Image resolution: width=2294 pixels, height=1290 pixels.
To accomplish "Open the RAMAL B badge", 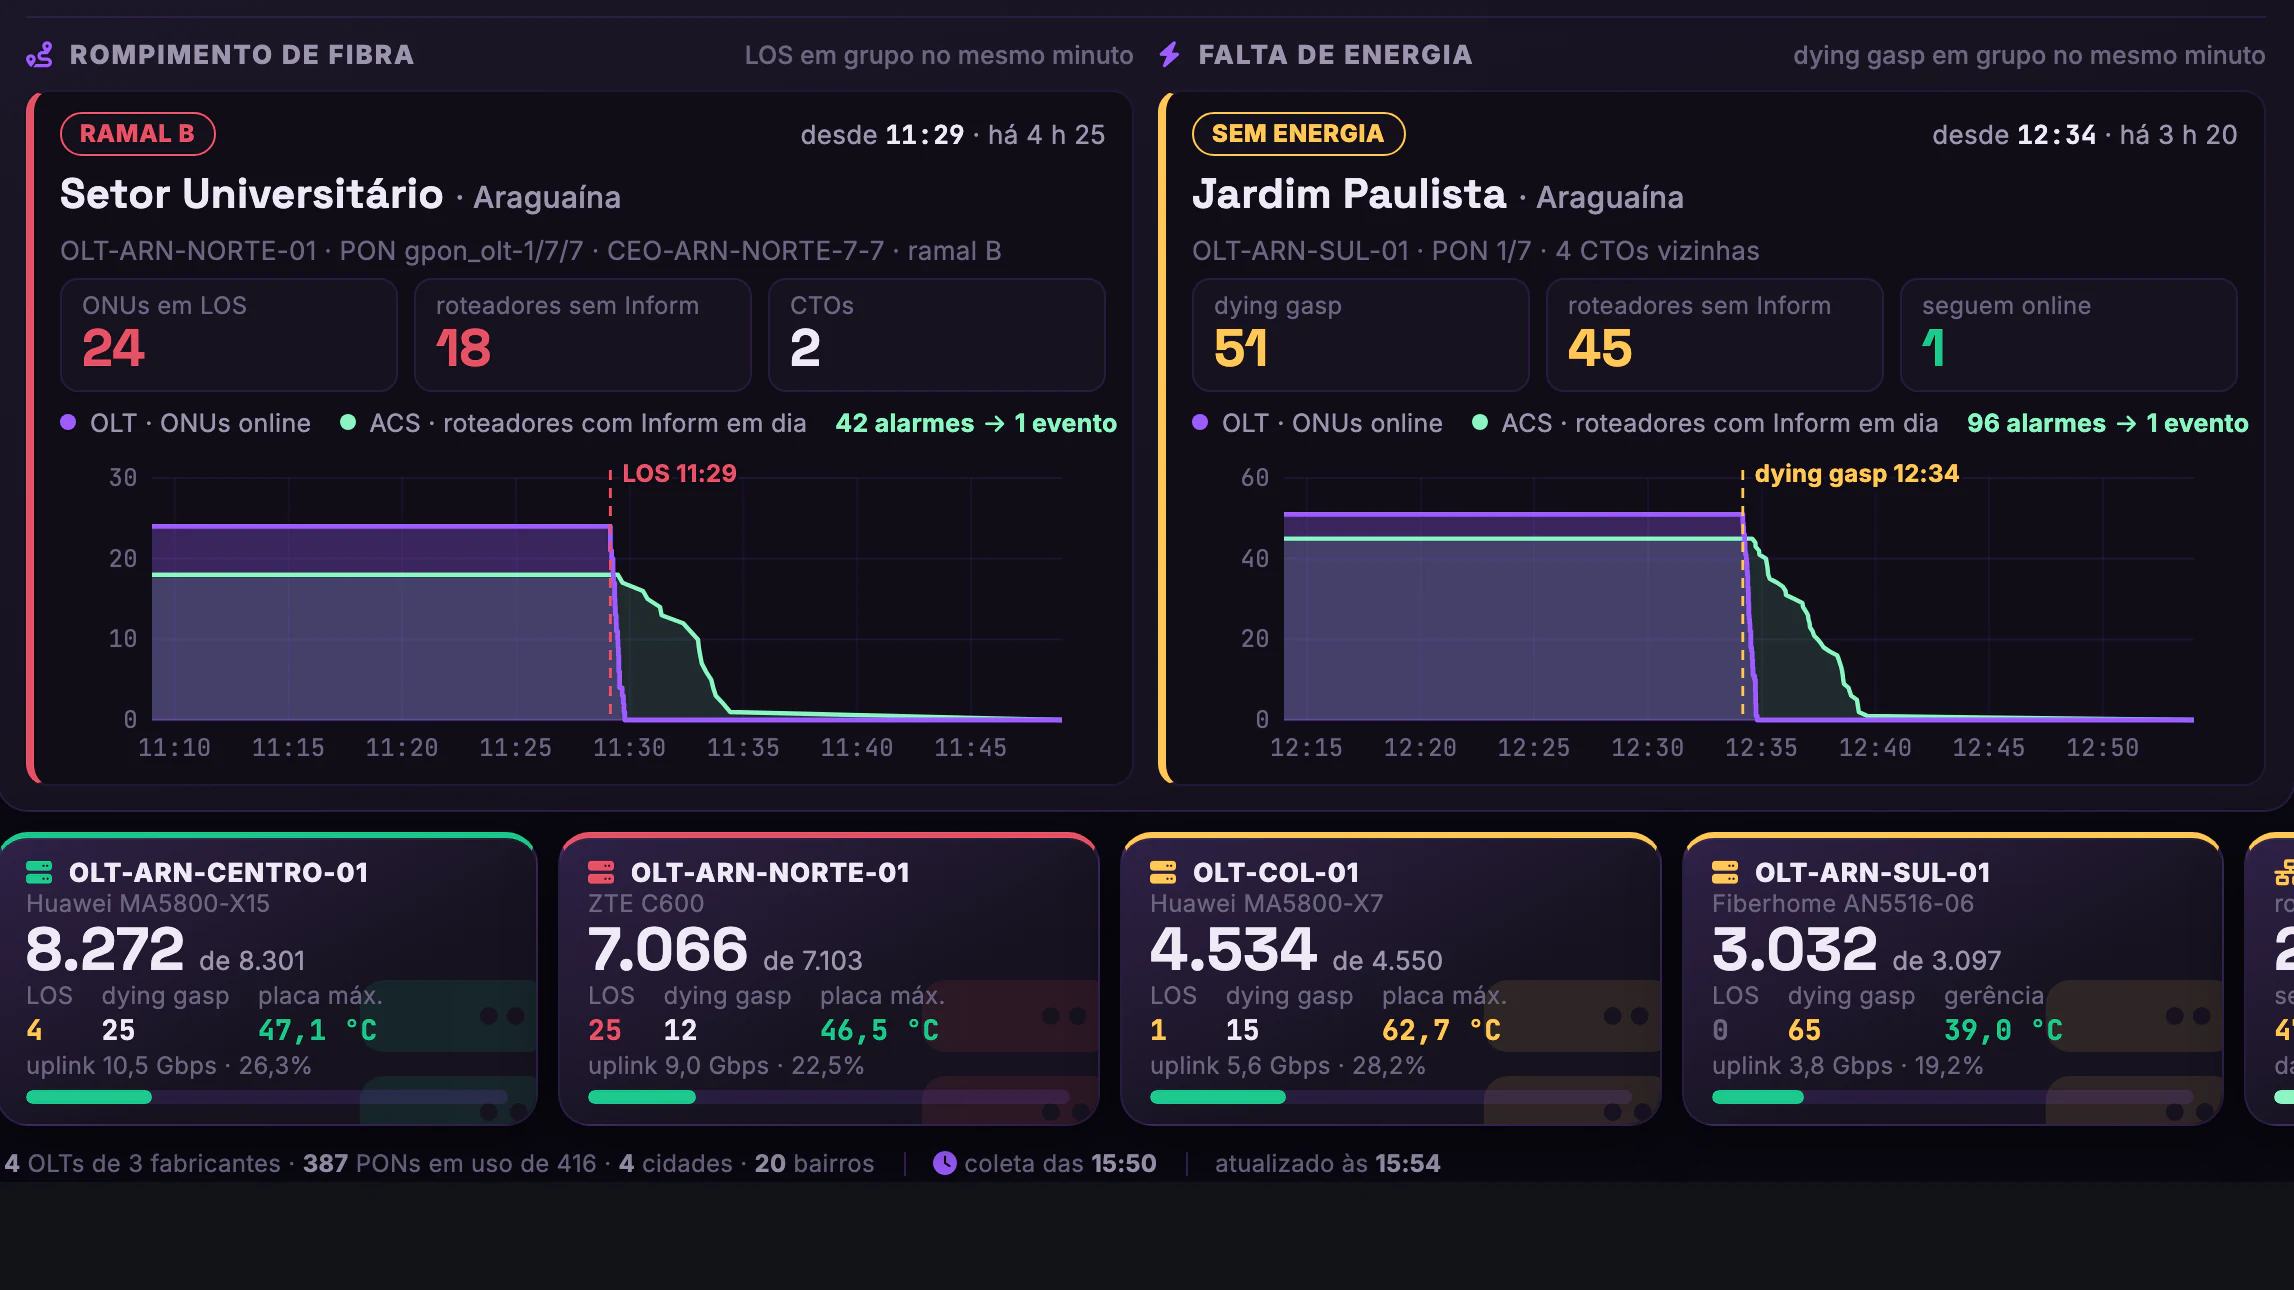I will click(138, 134).
